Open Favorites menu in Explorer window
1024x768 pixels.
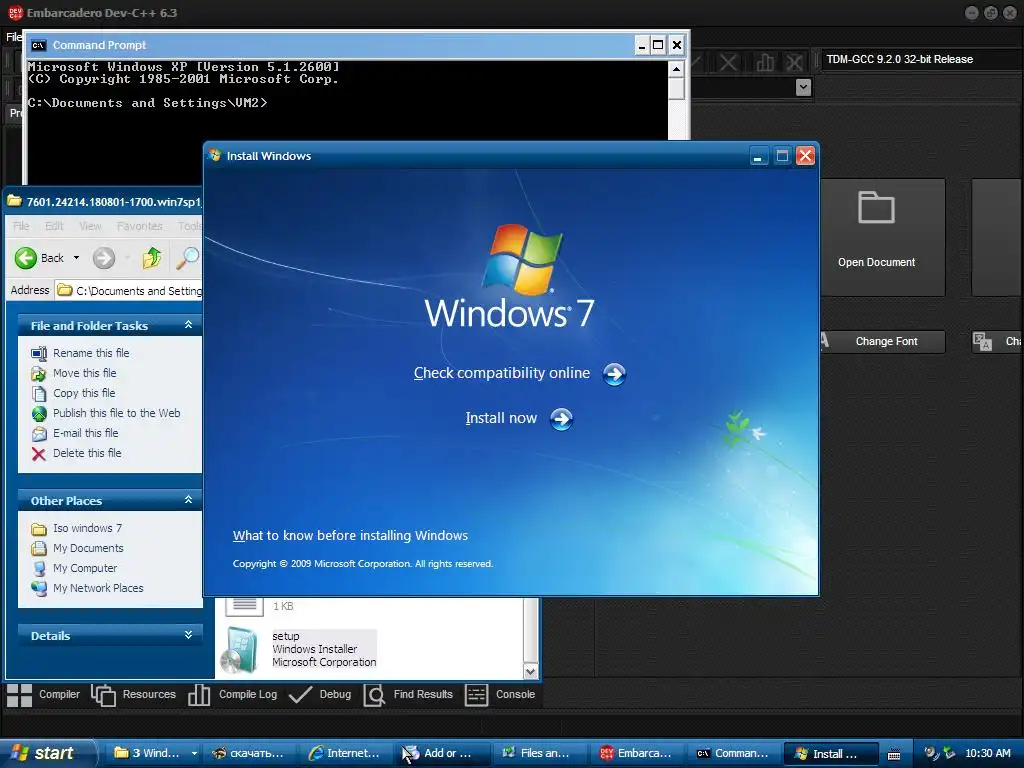coord(139,226)
